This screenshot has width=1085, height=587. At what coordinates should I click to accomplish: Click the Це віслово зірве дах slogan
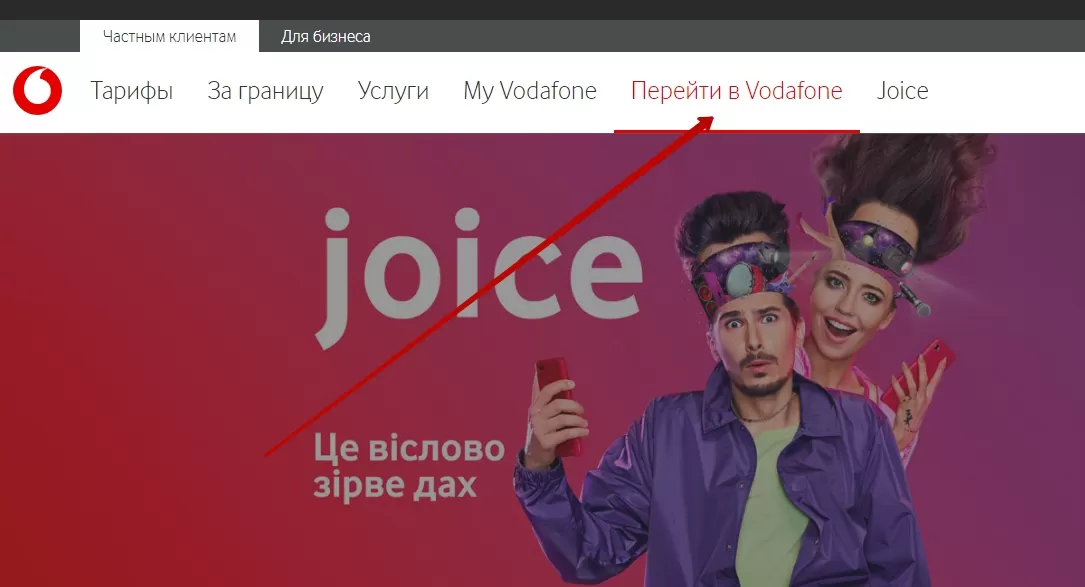(409, 466)
